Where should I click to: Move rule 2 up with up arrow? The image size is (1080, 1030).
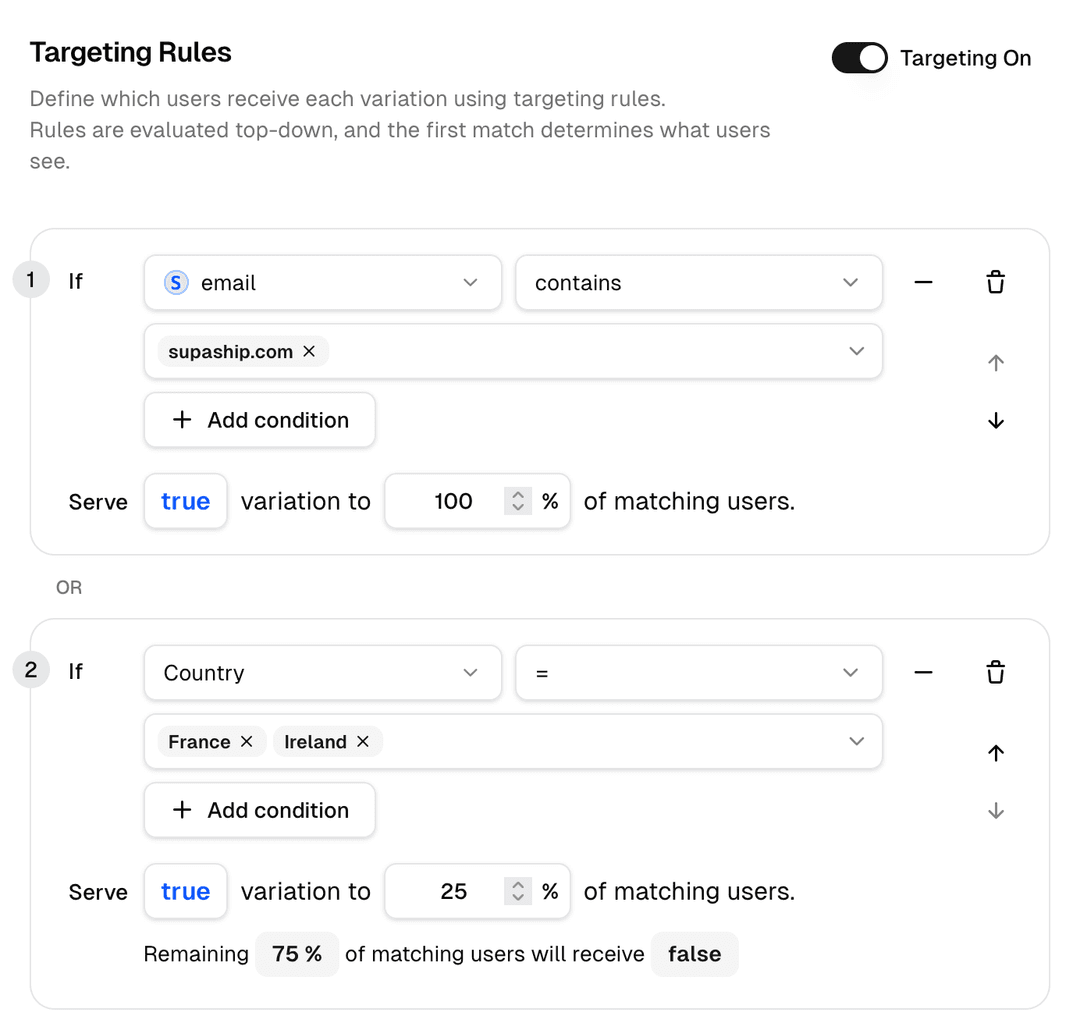coord(995,752)
